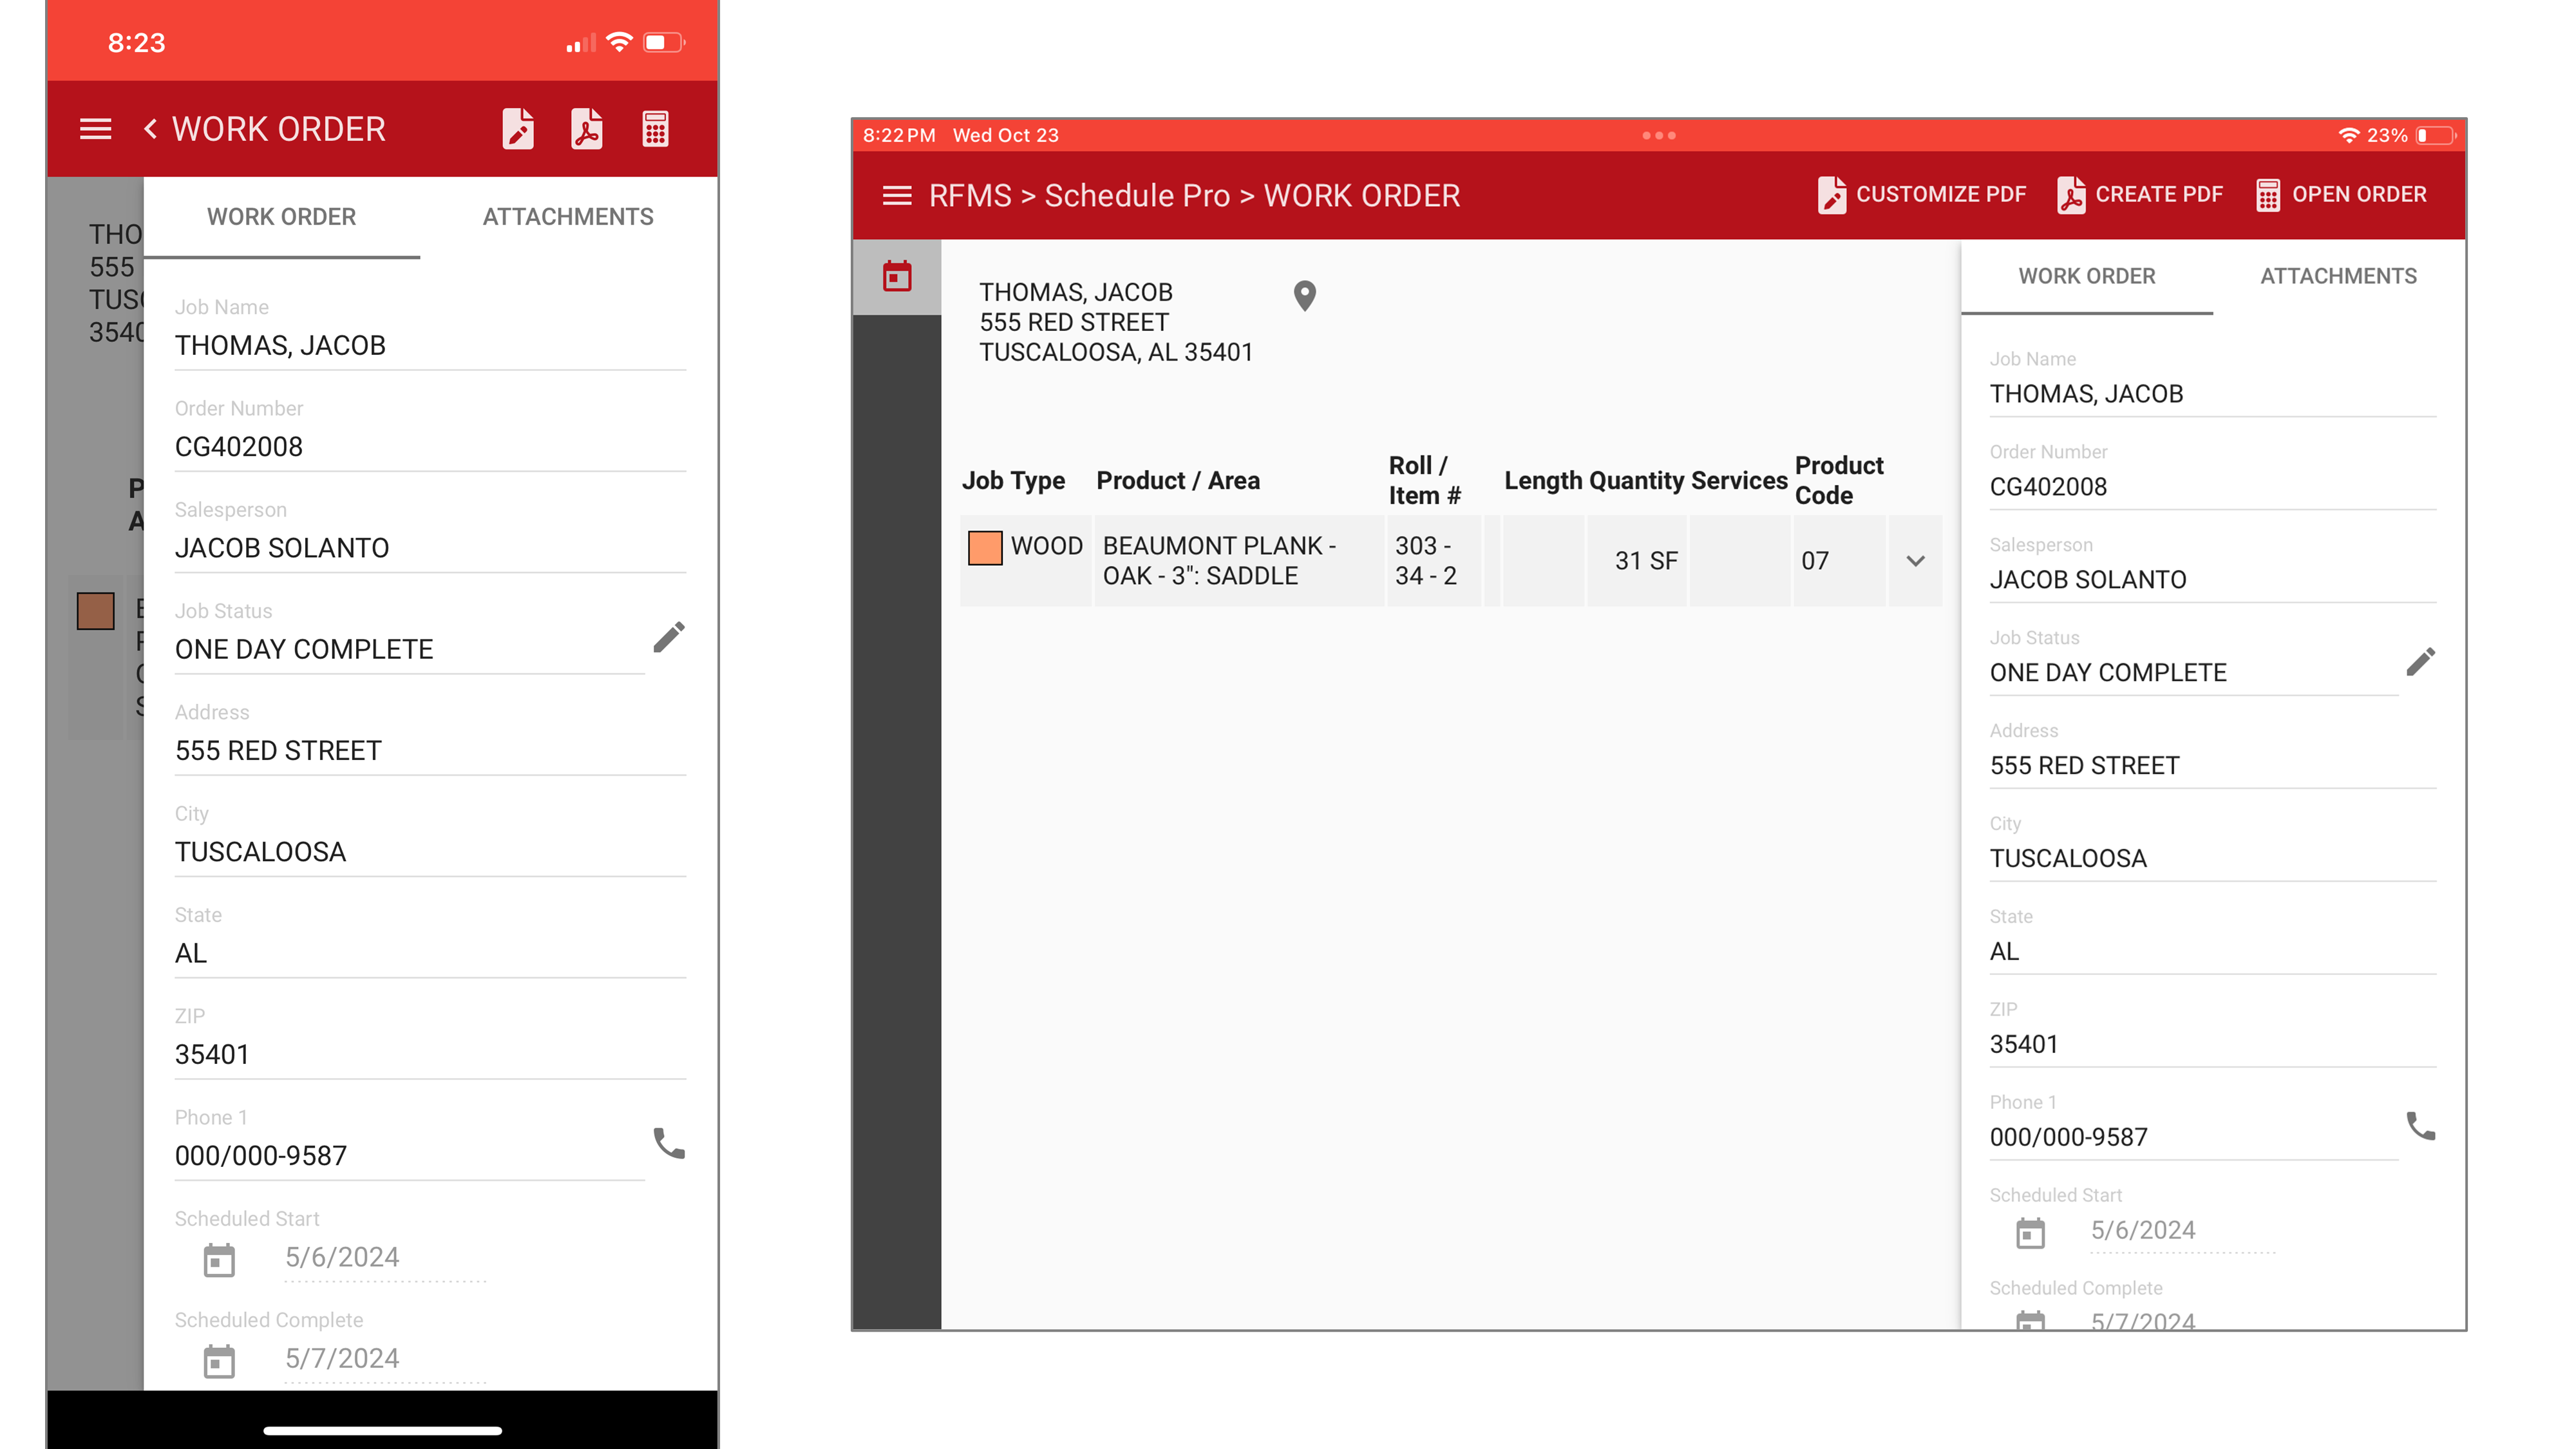The height and width of the screenshot is (1449, 2576).
Task: Tap the Scheduled Start date 5/6/2024 field
Action: coord(341,1257)
